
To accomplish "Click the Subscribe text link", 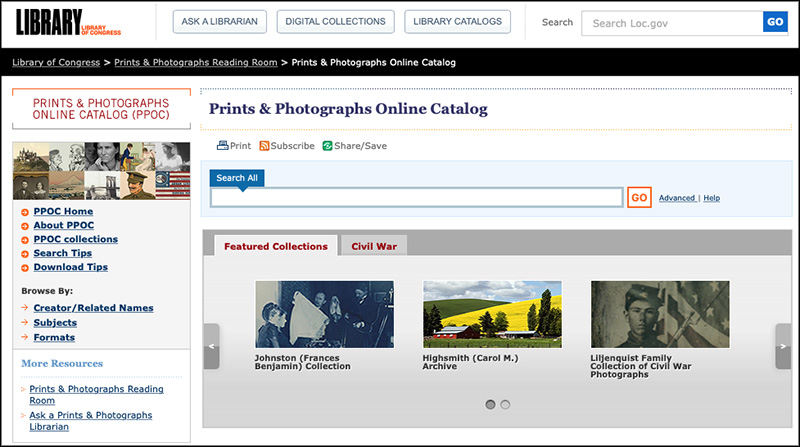I will tap(292, 146).
